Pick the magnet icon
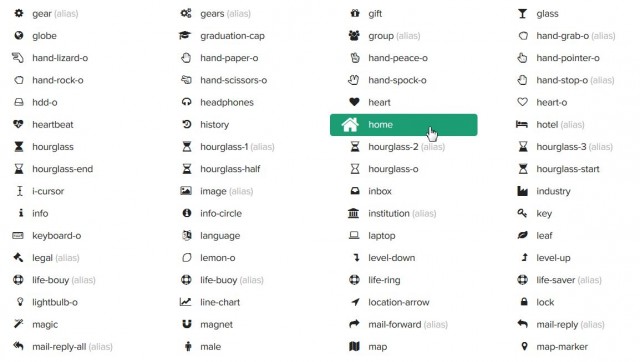Viewport: 640px width, 362px height. (187, 324)
